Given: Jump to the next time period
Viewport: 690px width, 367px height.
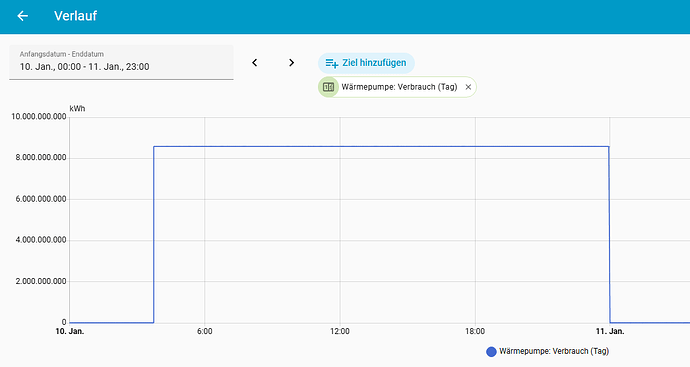Looking at the screenshot, I should pos(291,62).
